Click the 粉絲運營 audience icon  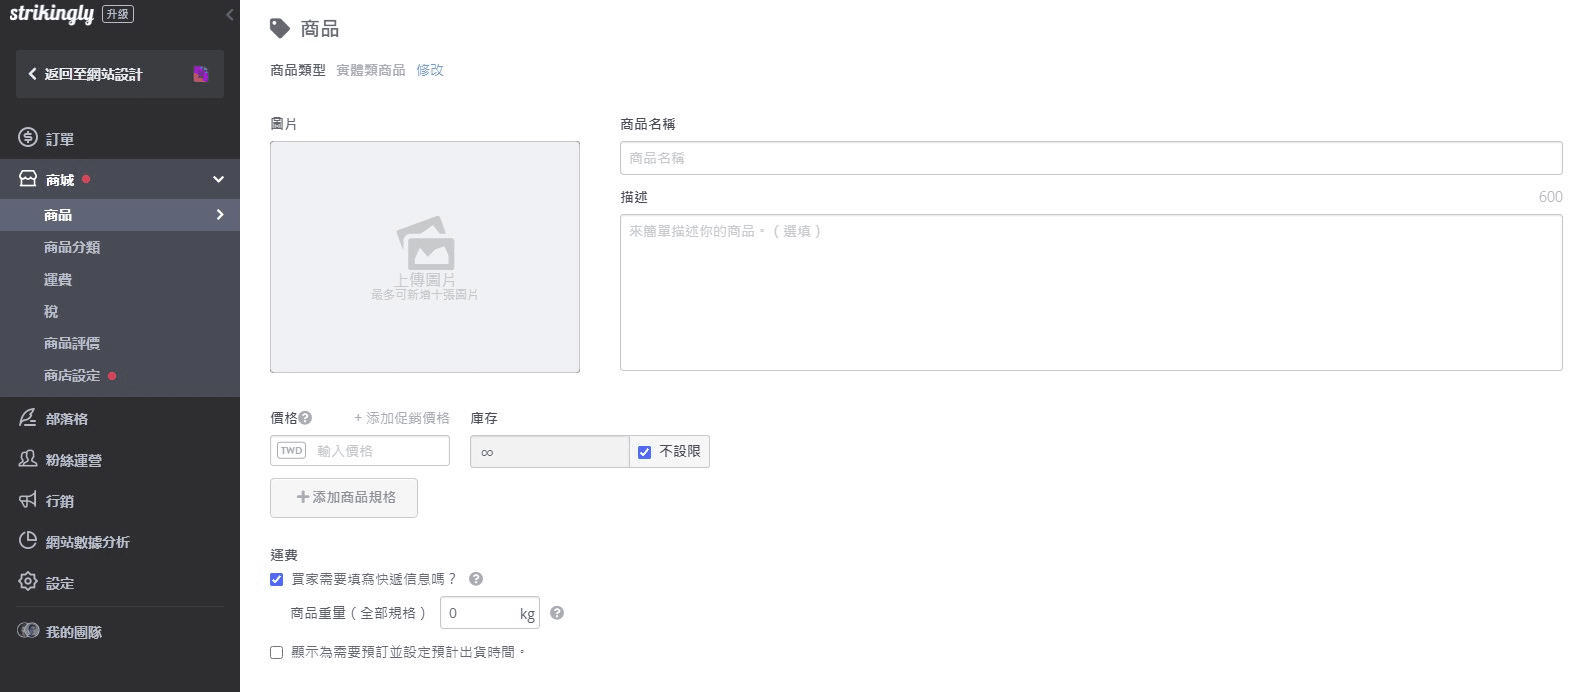point(28,459)
